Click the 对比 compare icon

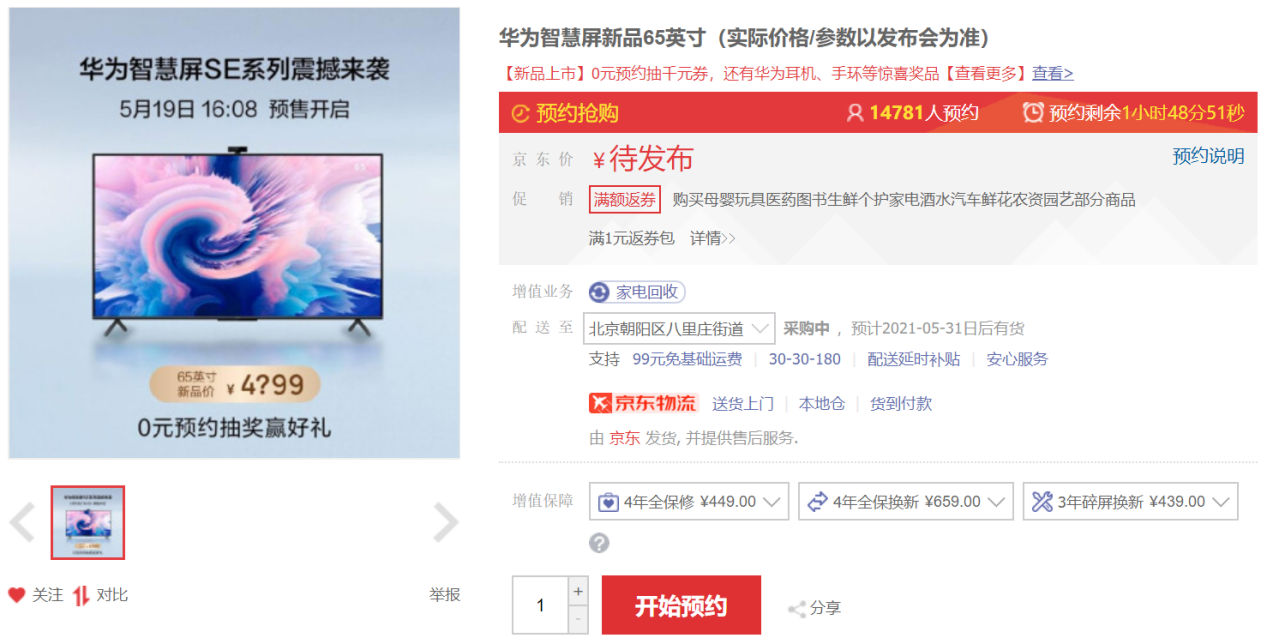point(81,595)
